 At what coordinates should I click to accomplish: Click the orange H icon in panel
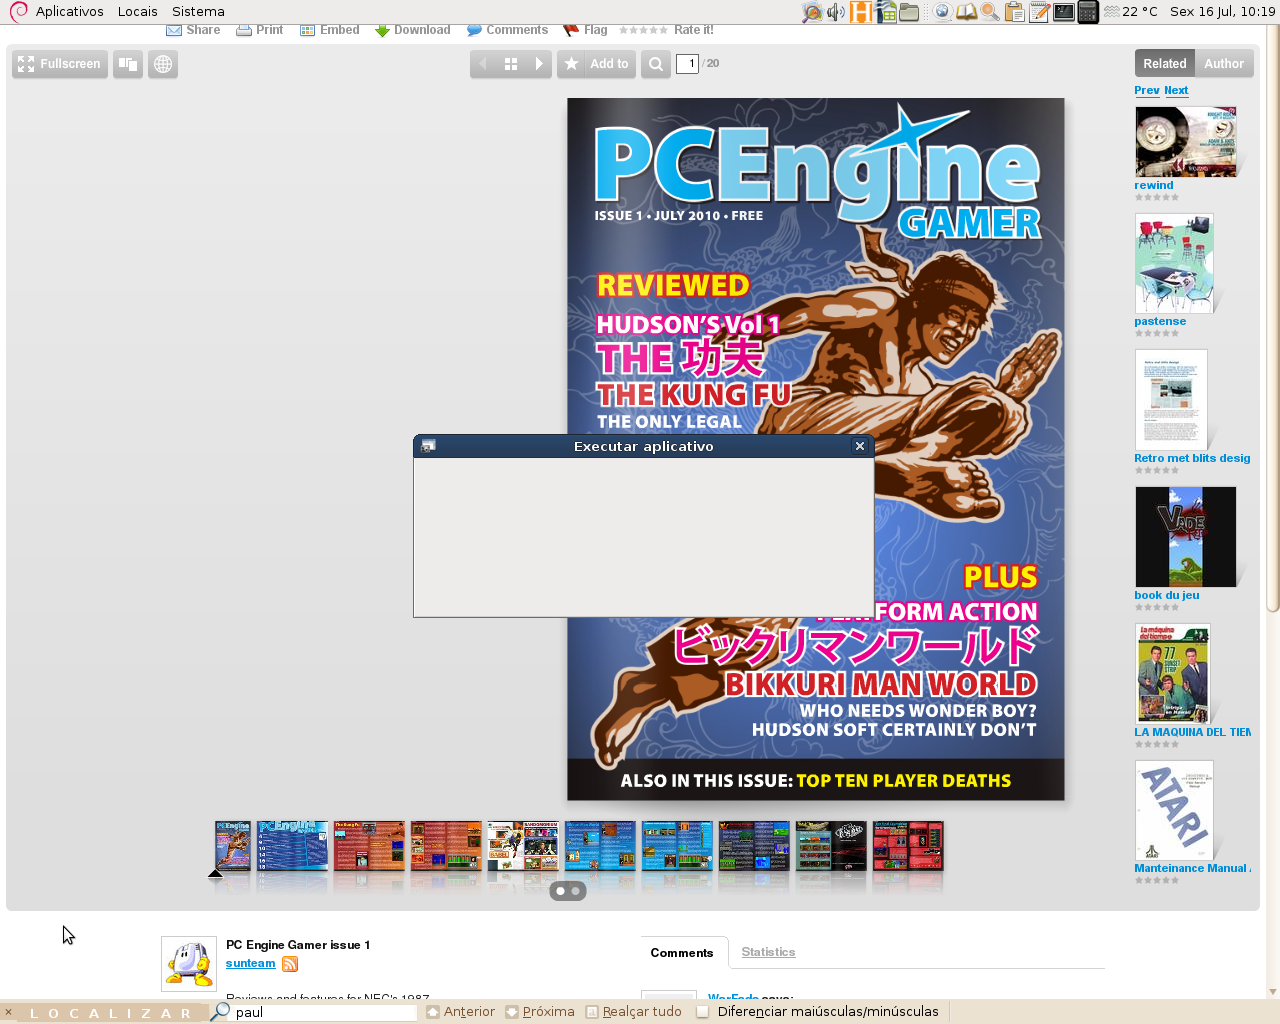point(861,12)
